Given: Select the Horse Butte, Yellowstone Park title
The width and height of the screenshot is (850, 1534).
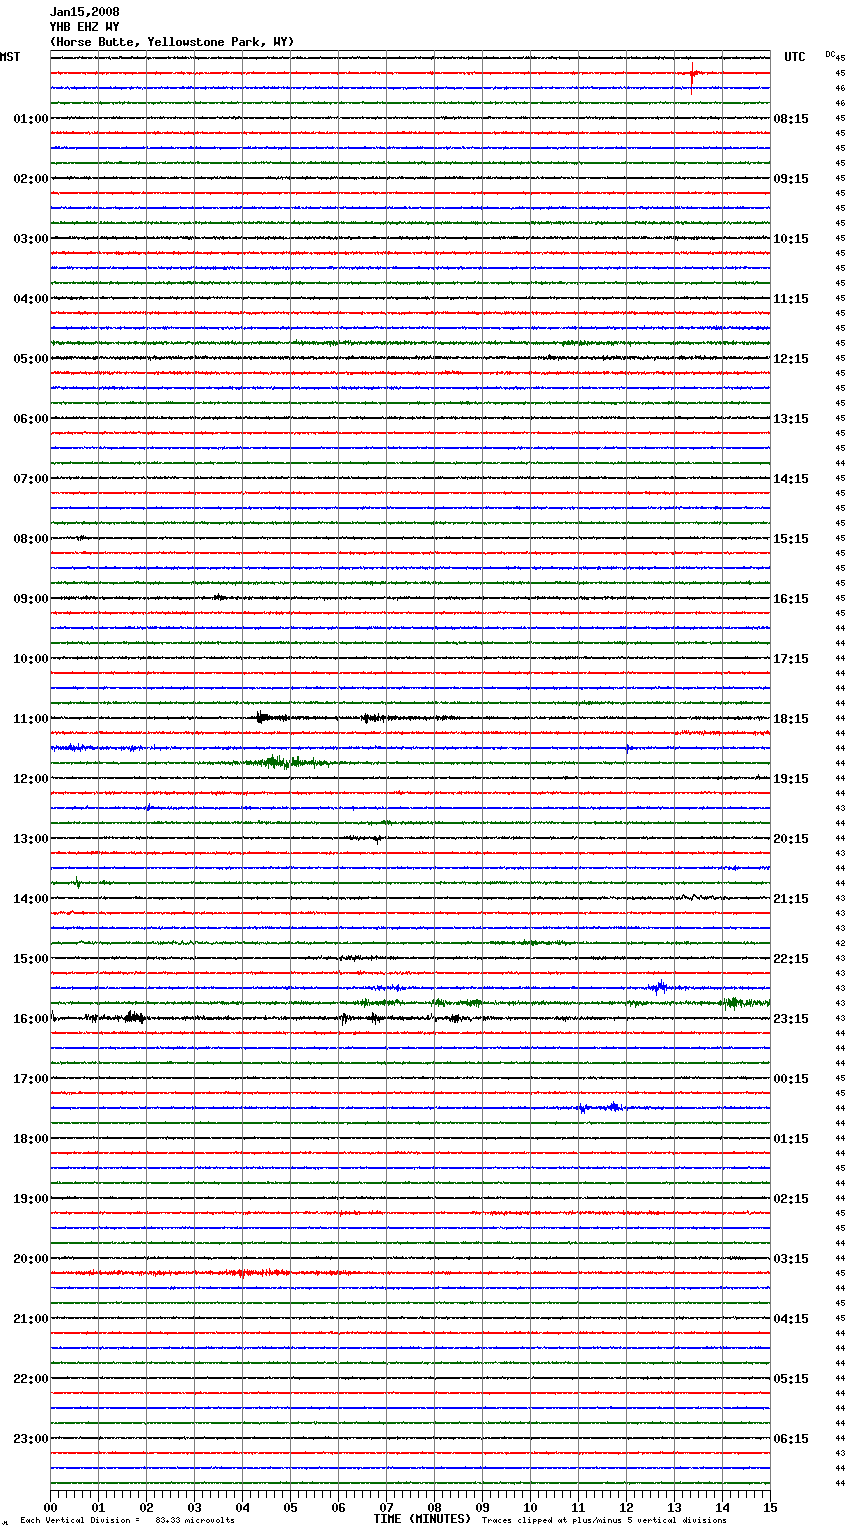Looking at the screenshot, I should pos(172,42).
